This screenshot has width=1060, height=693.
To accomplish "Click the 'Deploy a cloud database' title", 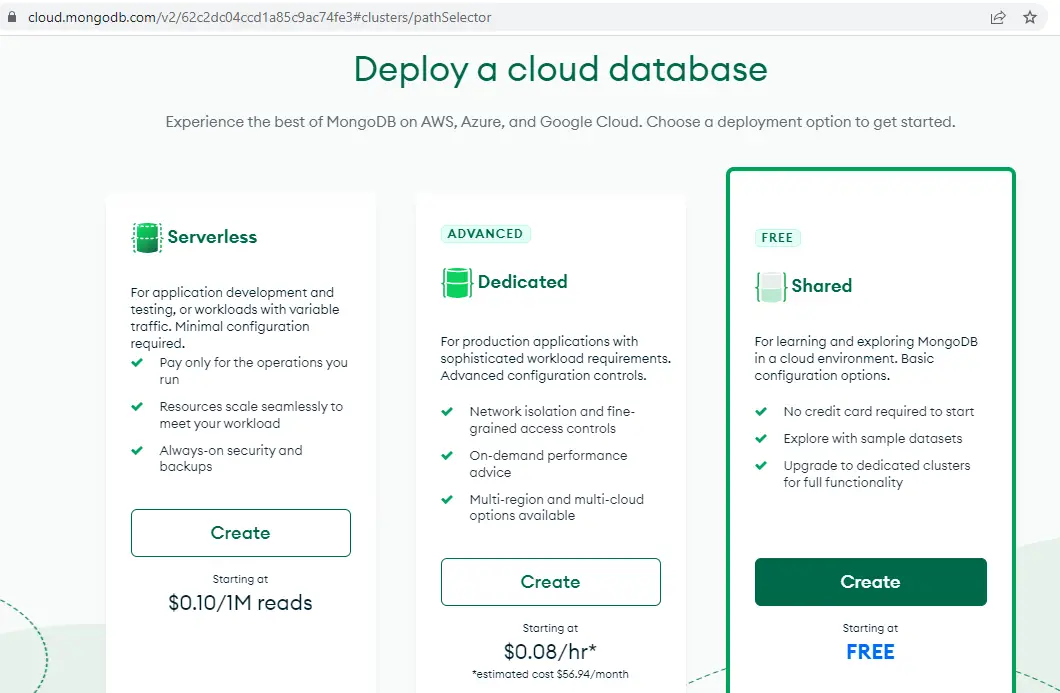I will [x=560, y=70].
